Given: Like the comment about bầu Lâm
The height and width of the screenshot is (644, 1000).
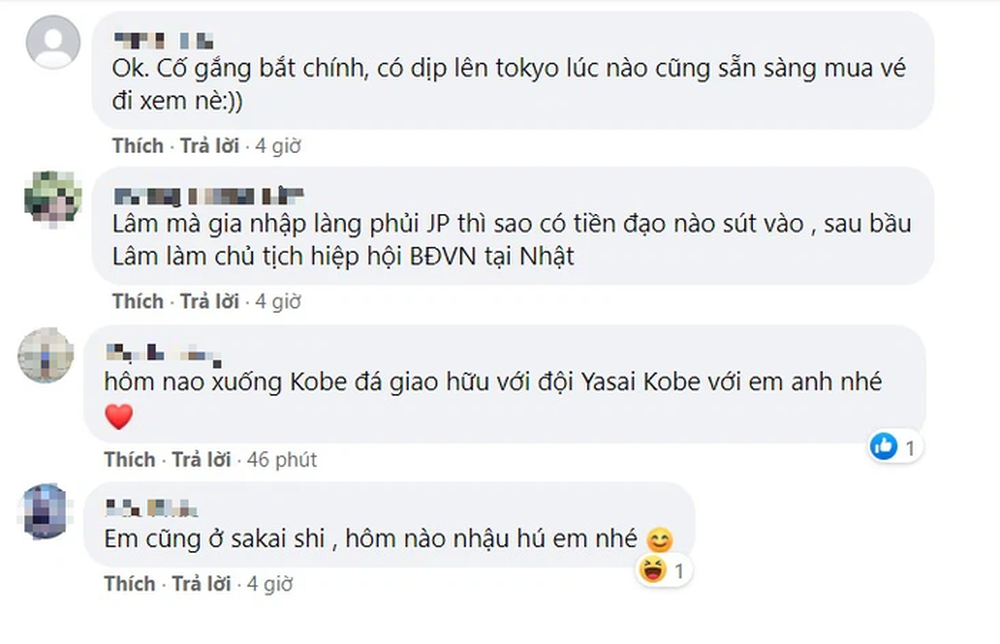Looking at the screenshot, I should tap(137, 301).
